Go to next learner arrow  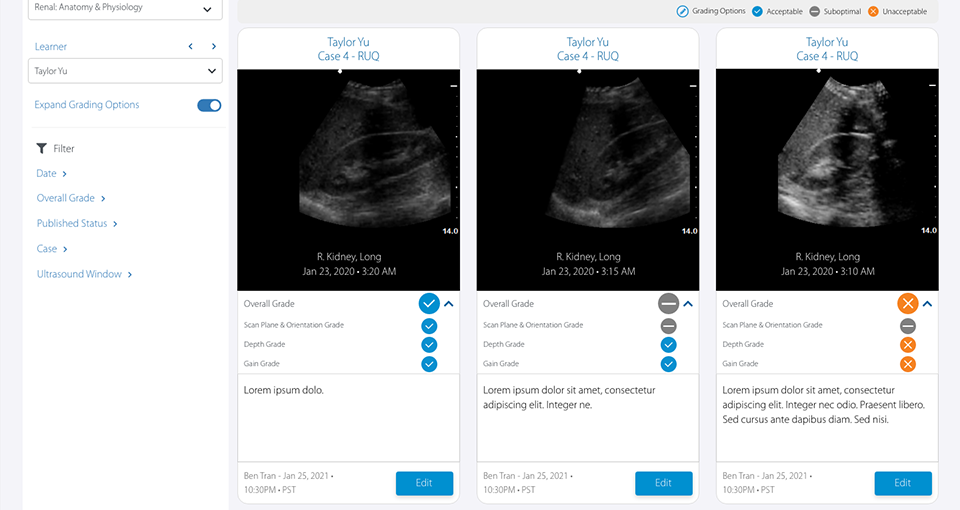pyautogui.click(x=214, y=47)
